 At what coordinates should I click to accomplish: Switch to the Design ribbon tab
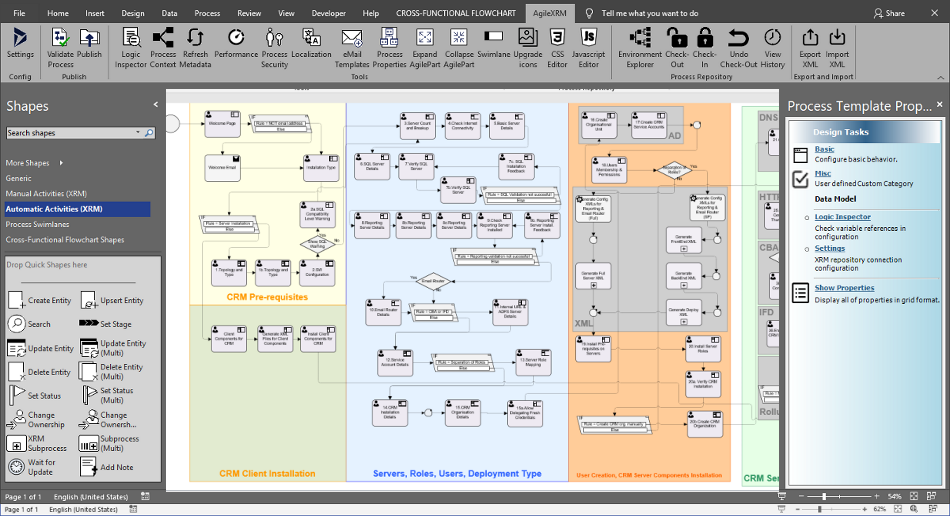coord(133,13)
